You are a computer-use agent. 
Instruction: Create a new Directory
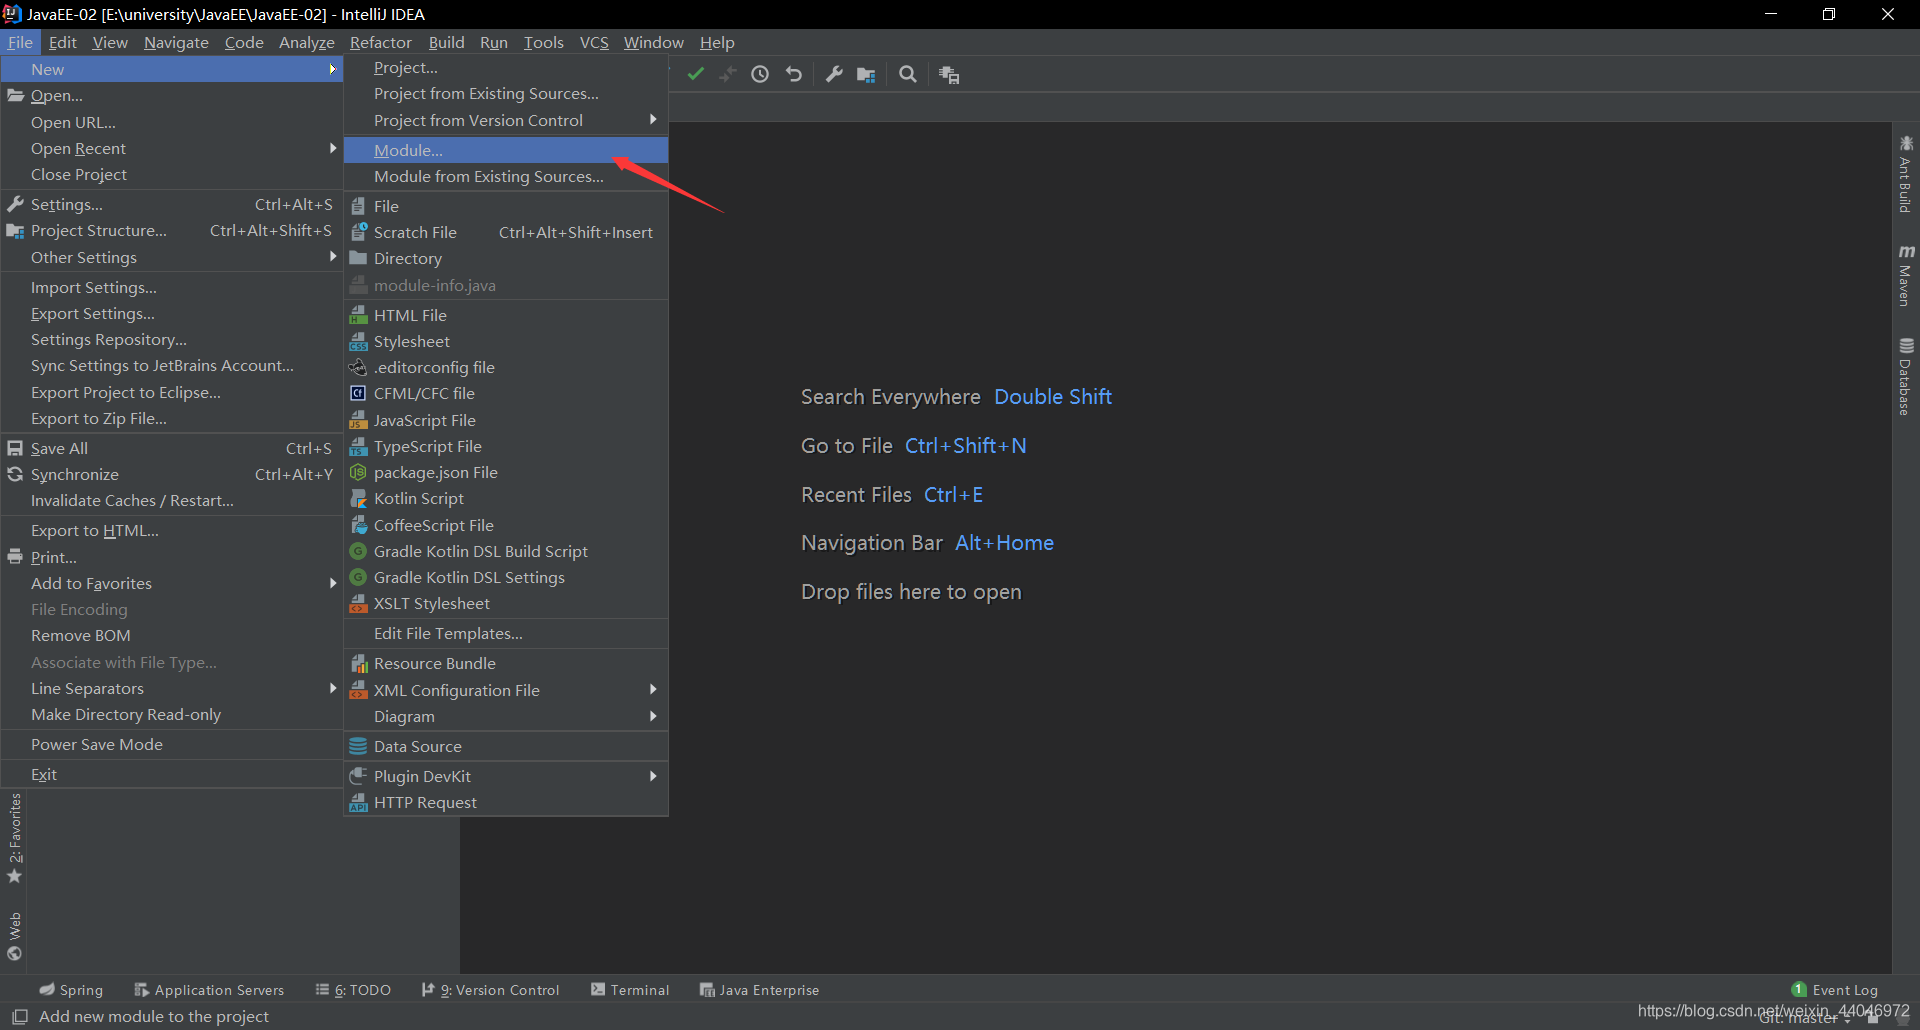(x=506, y=258)
